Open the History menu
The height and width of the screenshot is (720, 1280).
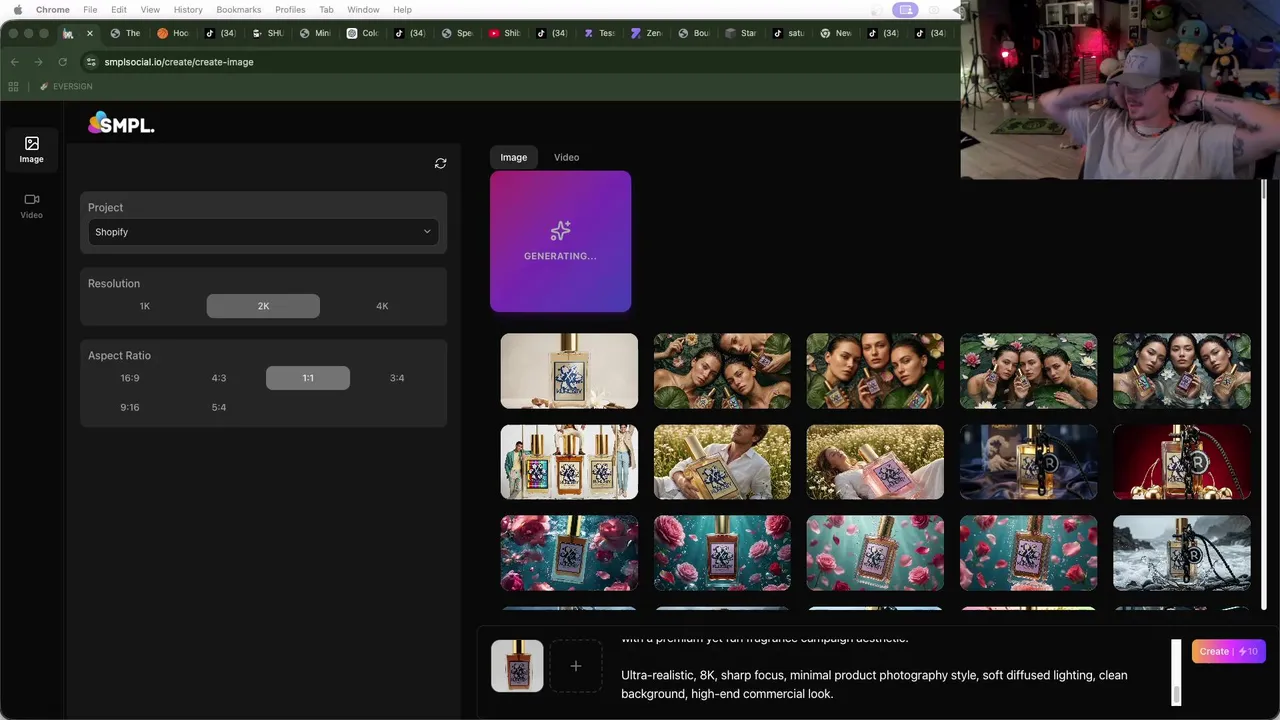188,9
